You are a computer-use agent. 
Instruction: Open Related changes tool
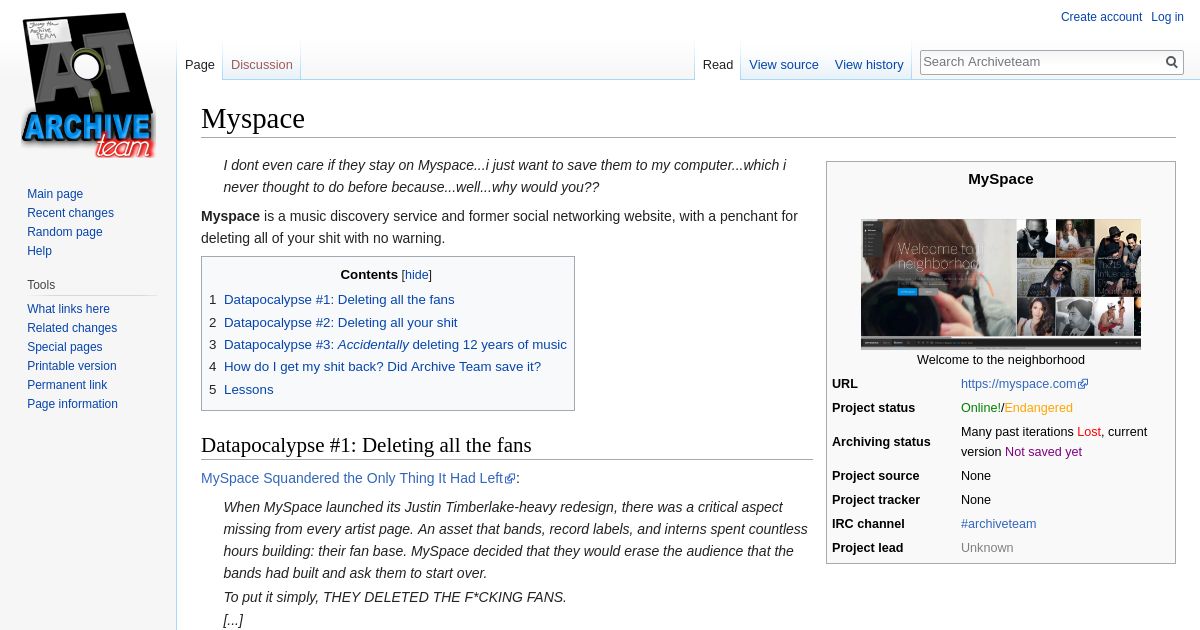click(72, 328)
